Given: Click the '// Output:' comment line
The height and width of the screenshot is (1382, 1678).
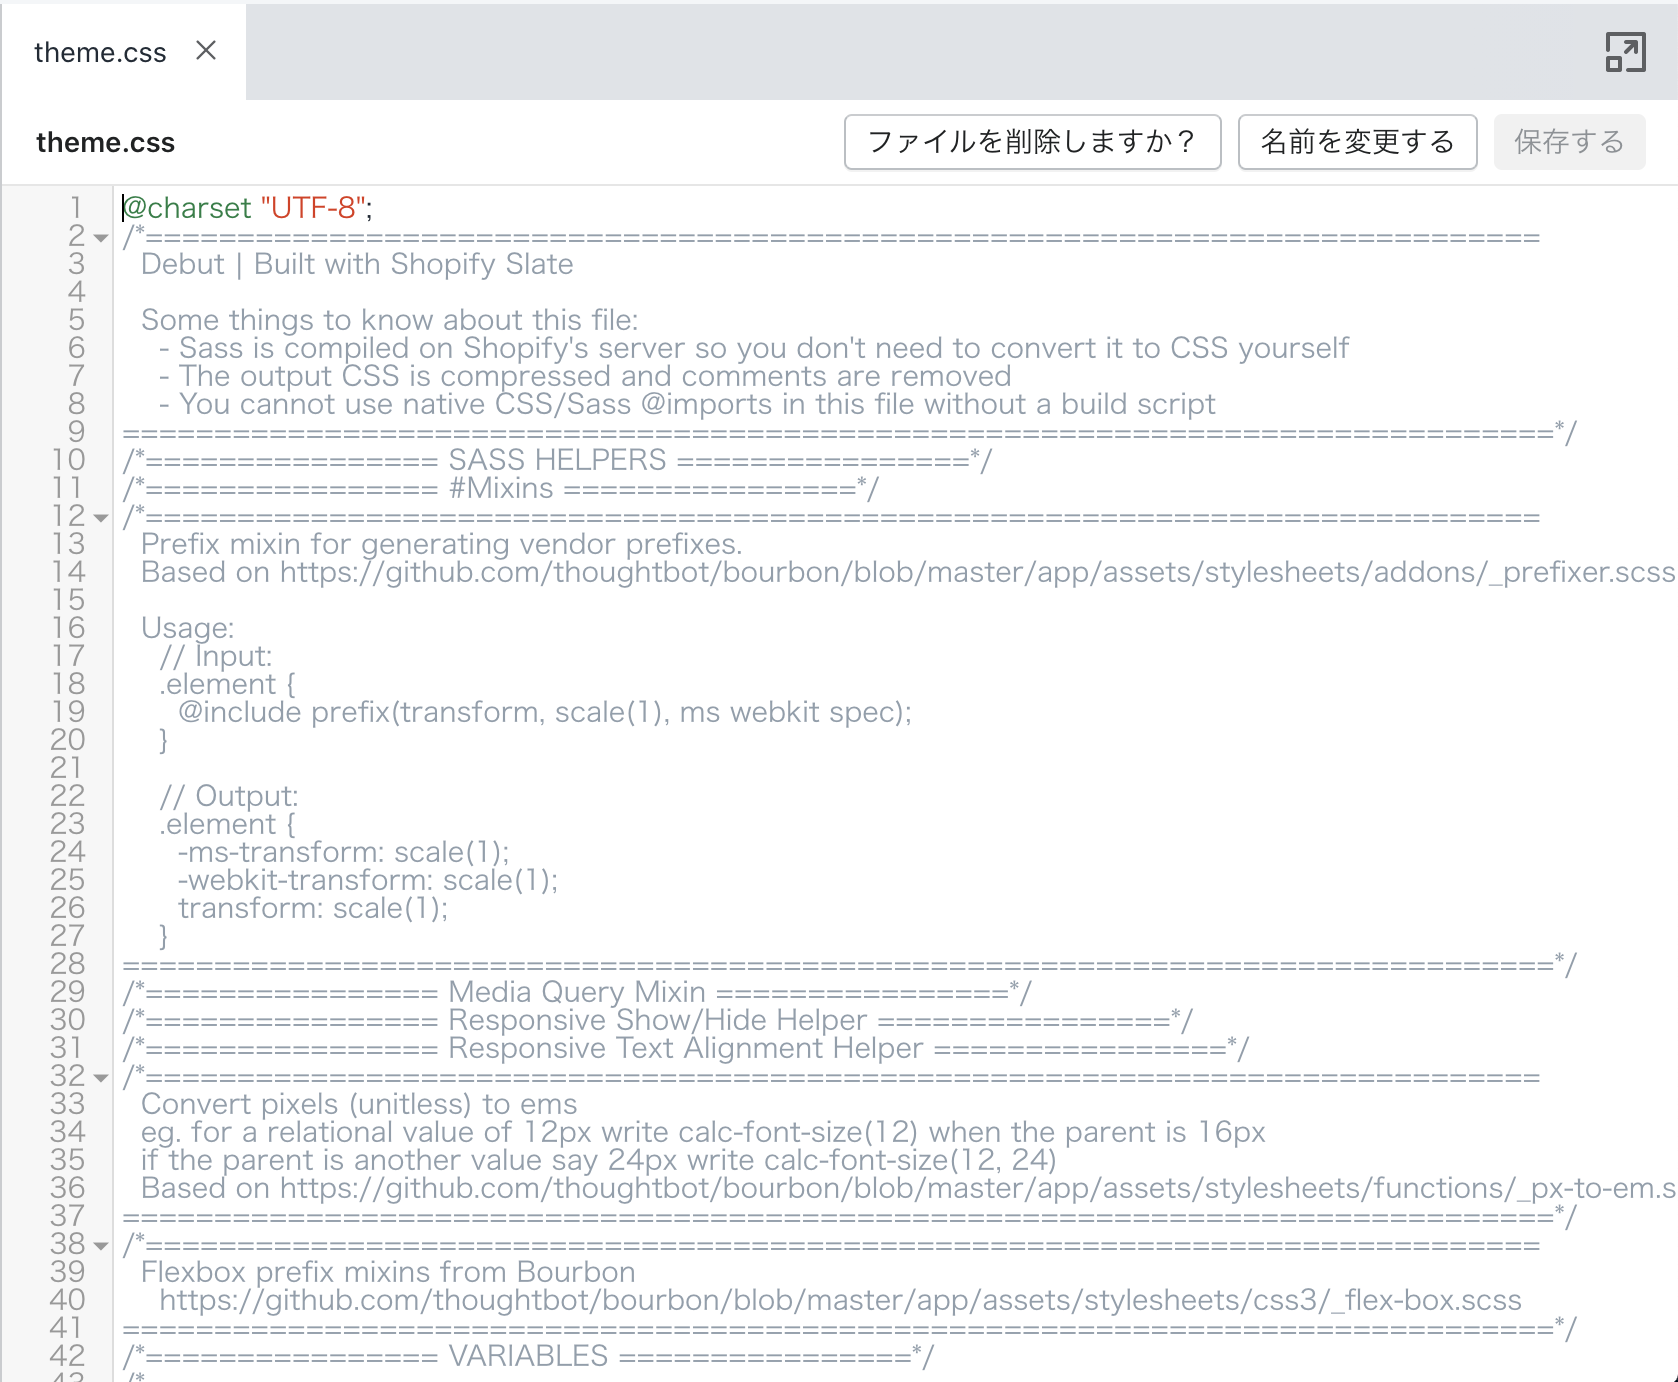Looking at the screenshot, I should (229, 796).
